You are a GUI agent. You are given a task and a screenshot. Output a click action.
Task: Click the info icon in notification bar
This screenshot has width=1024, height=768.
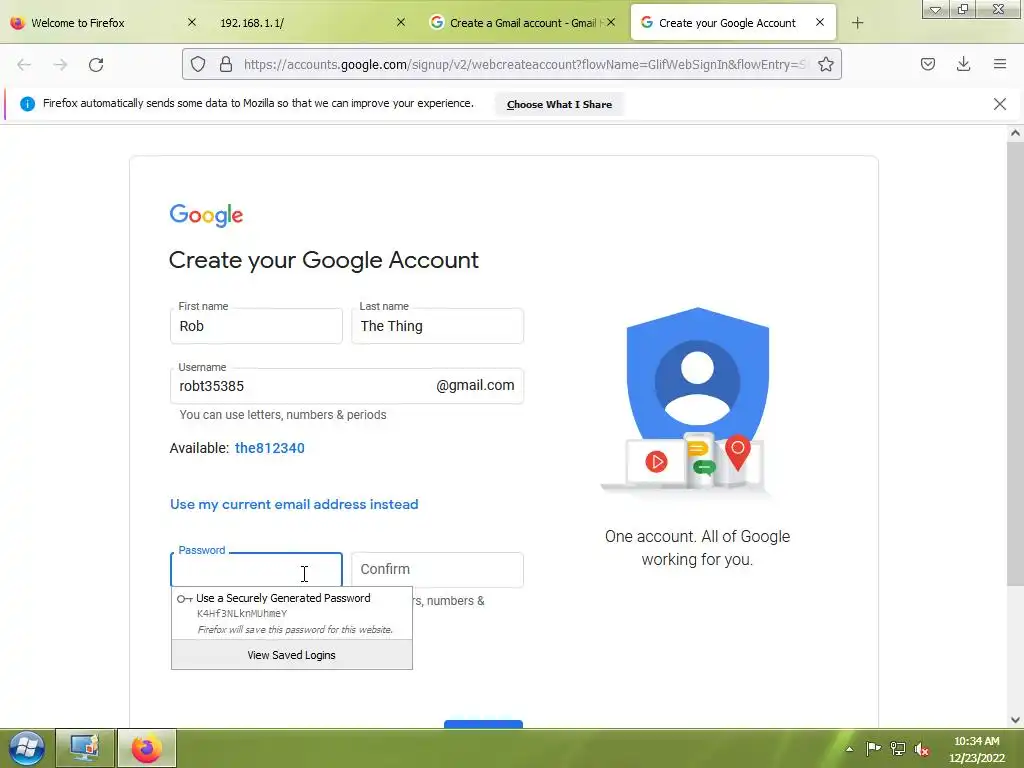click(27, 104)
